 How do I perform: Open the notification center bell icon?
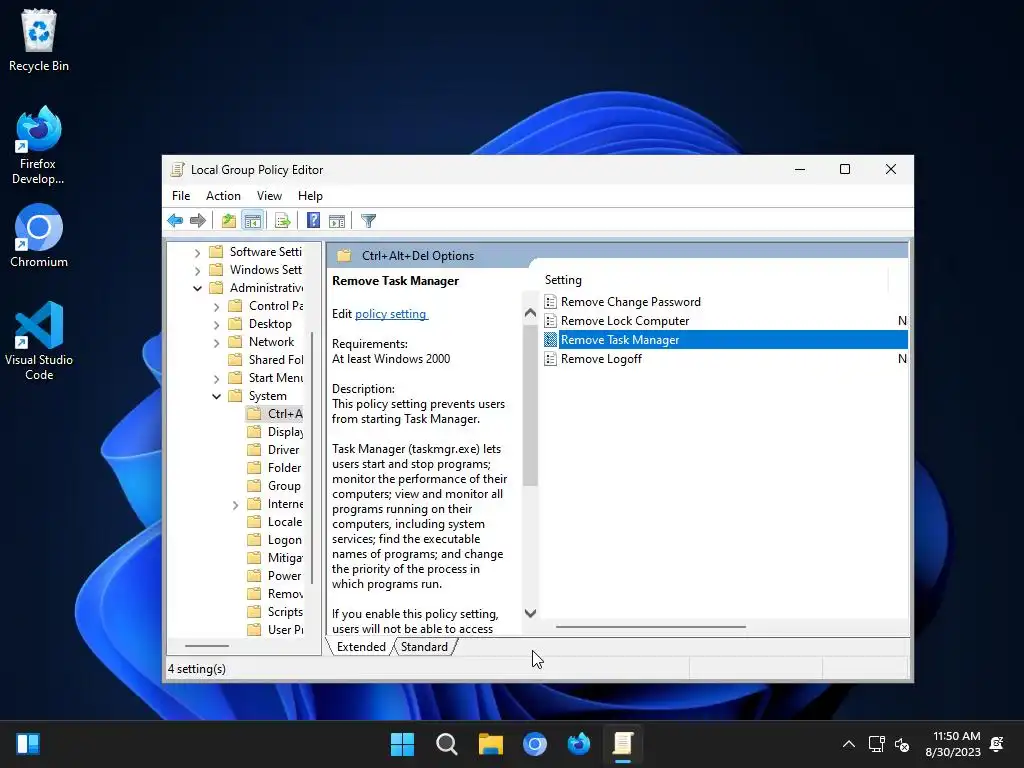click(997, 744)
